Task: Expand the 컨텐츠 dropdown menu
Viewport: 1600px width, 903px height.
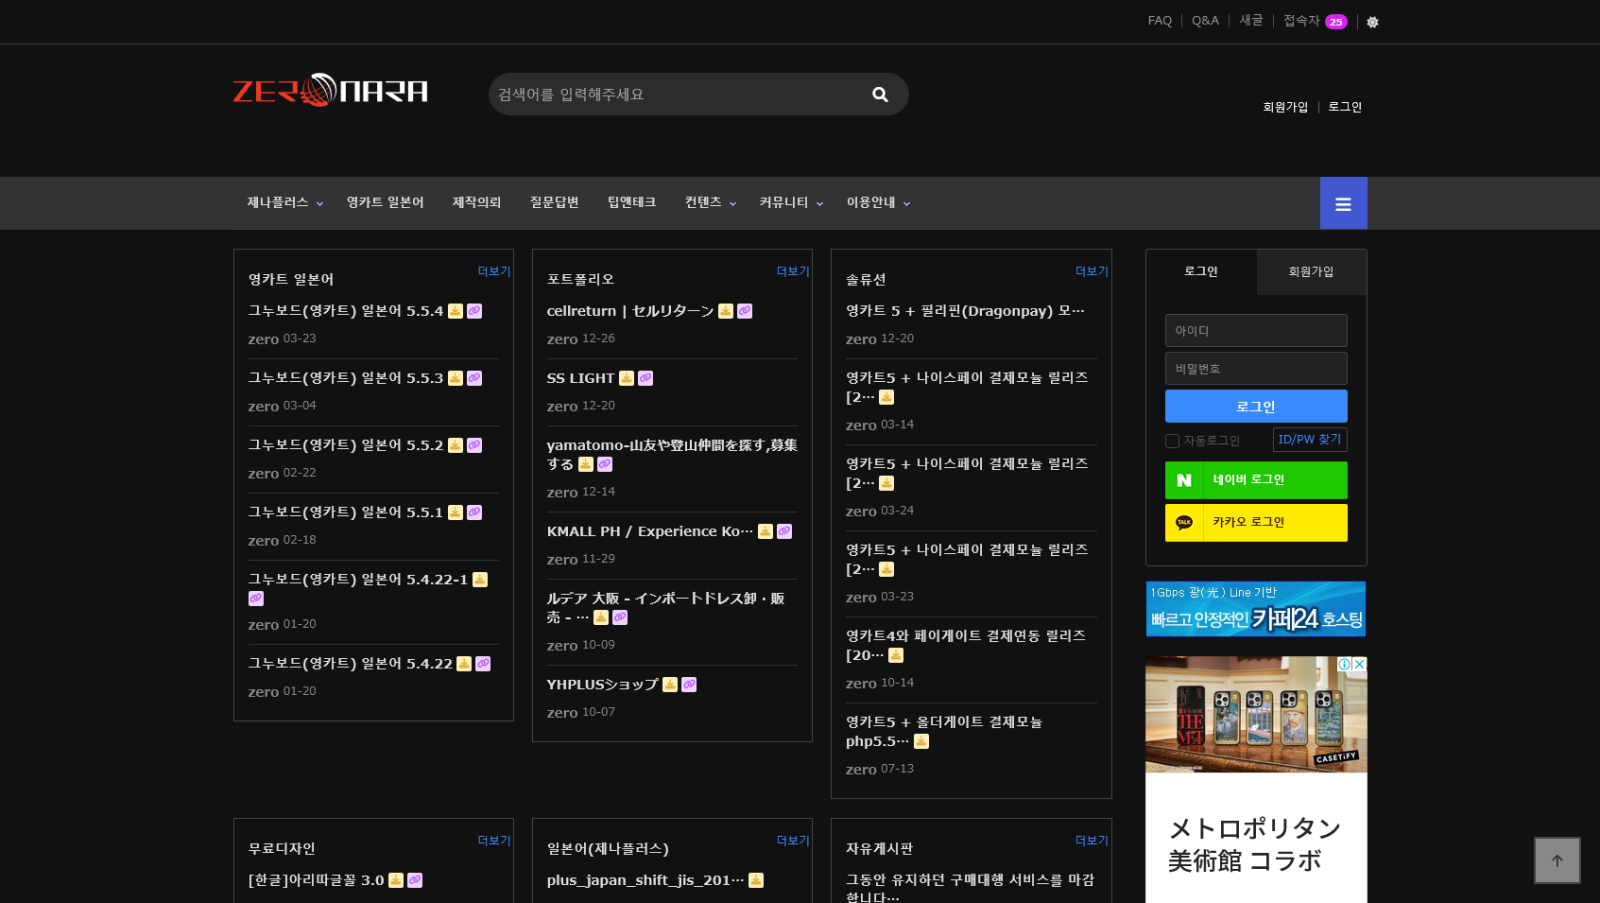Action: tap(710, 203)
